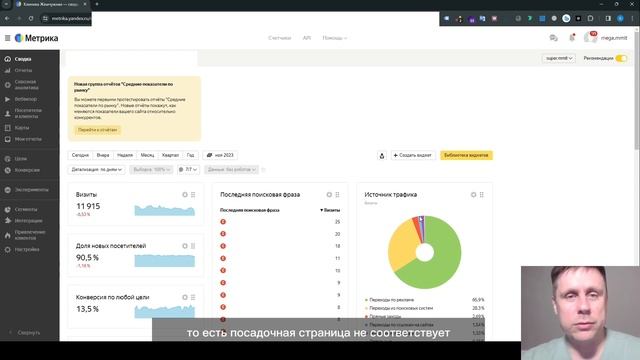Open Конверсии in the sidebar
This screenshot has height=360, width=640.
tap(27, 170)
